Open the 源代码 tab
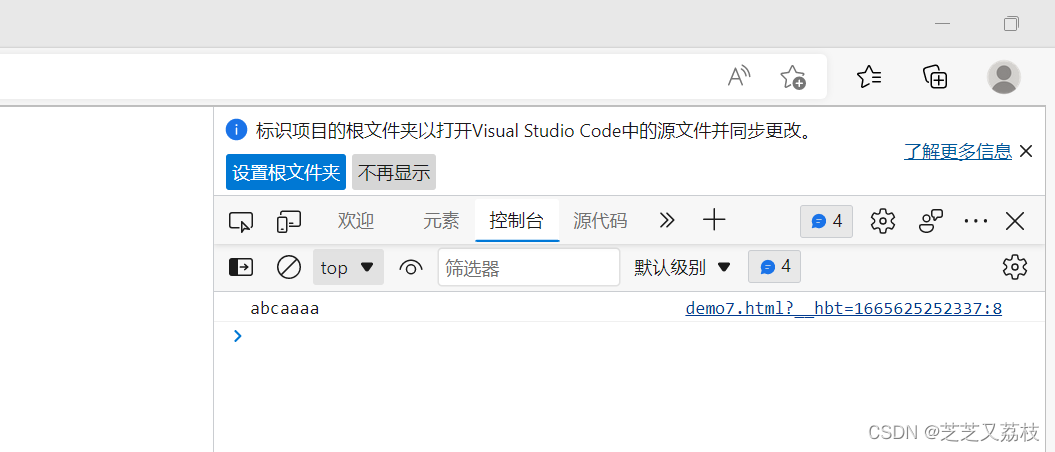This screenshot has height=452, width=1055. (x=600, y=221)
